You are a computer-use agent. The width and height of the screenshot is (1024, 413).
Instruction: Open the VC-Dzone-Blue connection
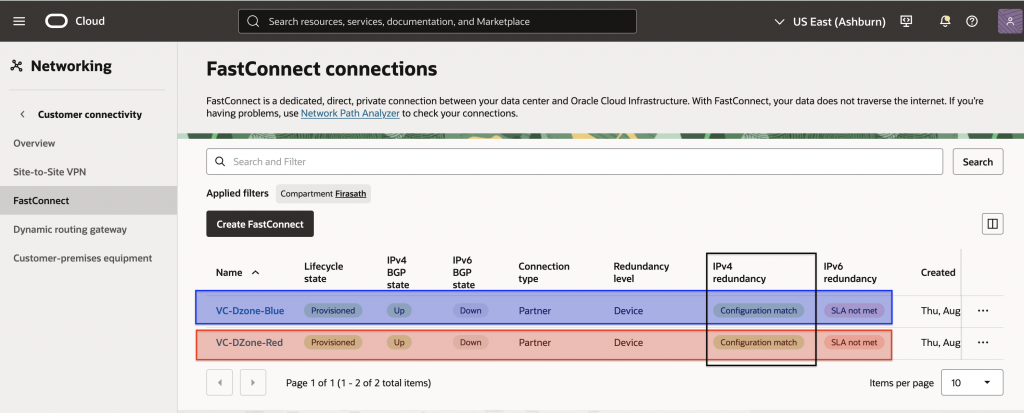tap(250, 311)
